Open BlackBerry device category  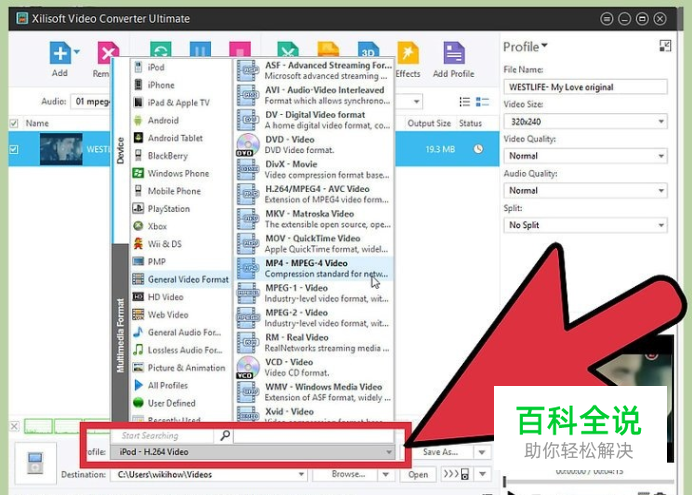click(x=181, y=155)
